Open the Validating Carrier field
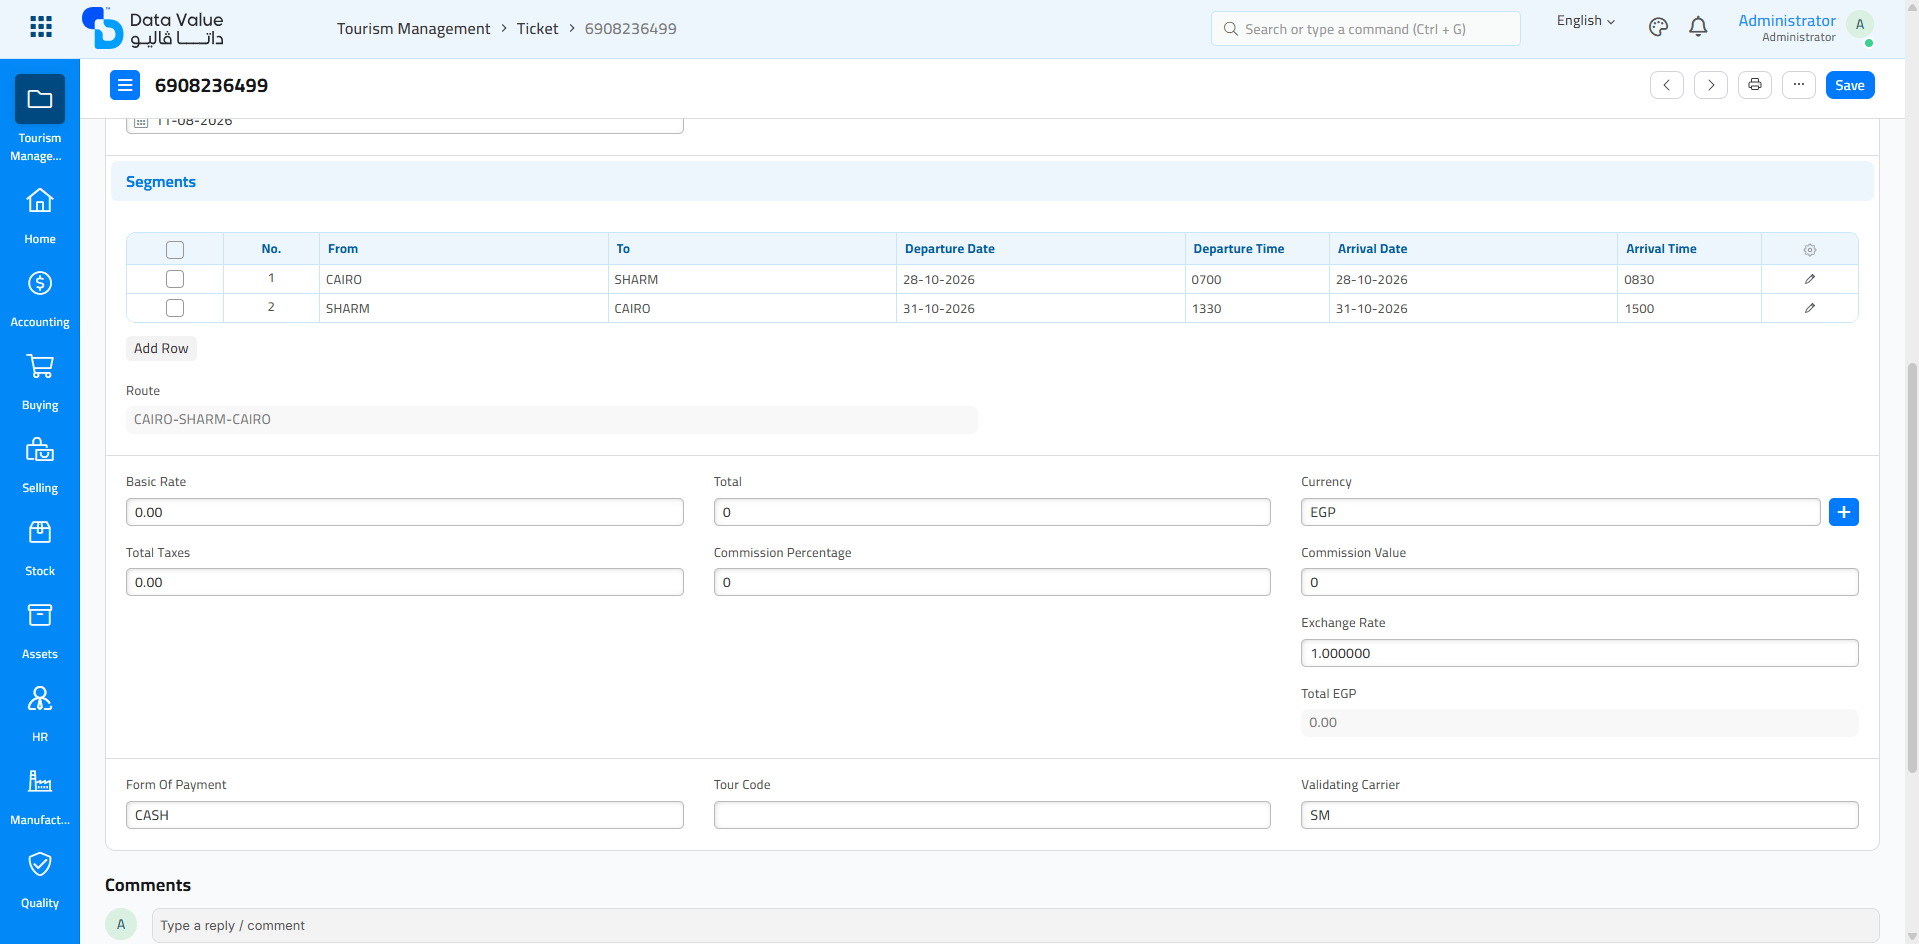1919x944 pixels. pos(1580,815)
